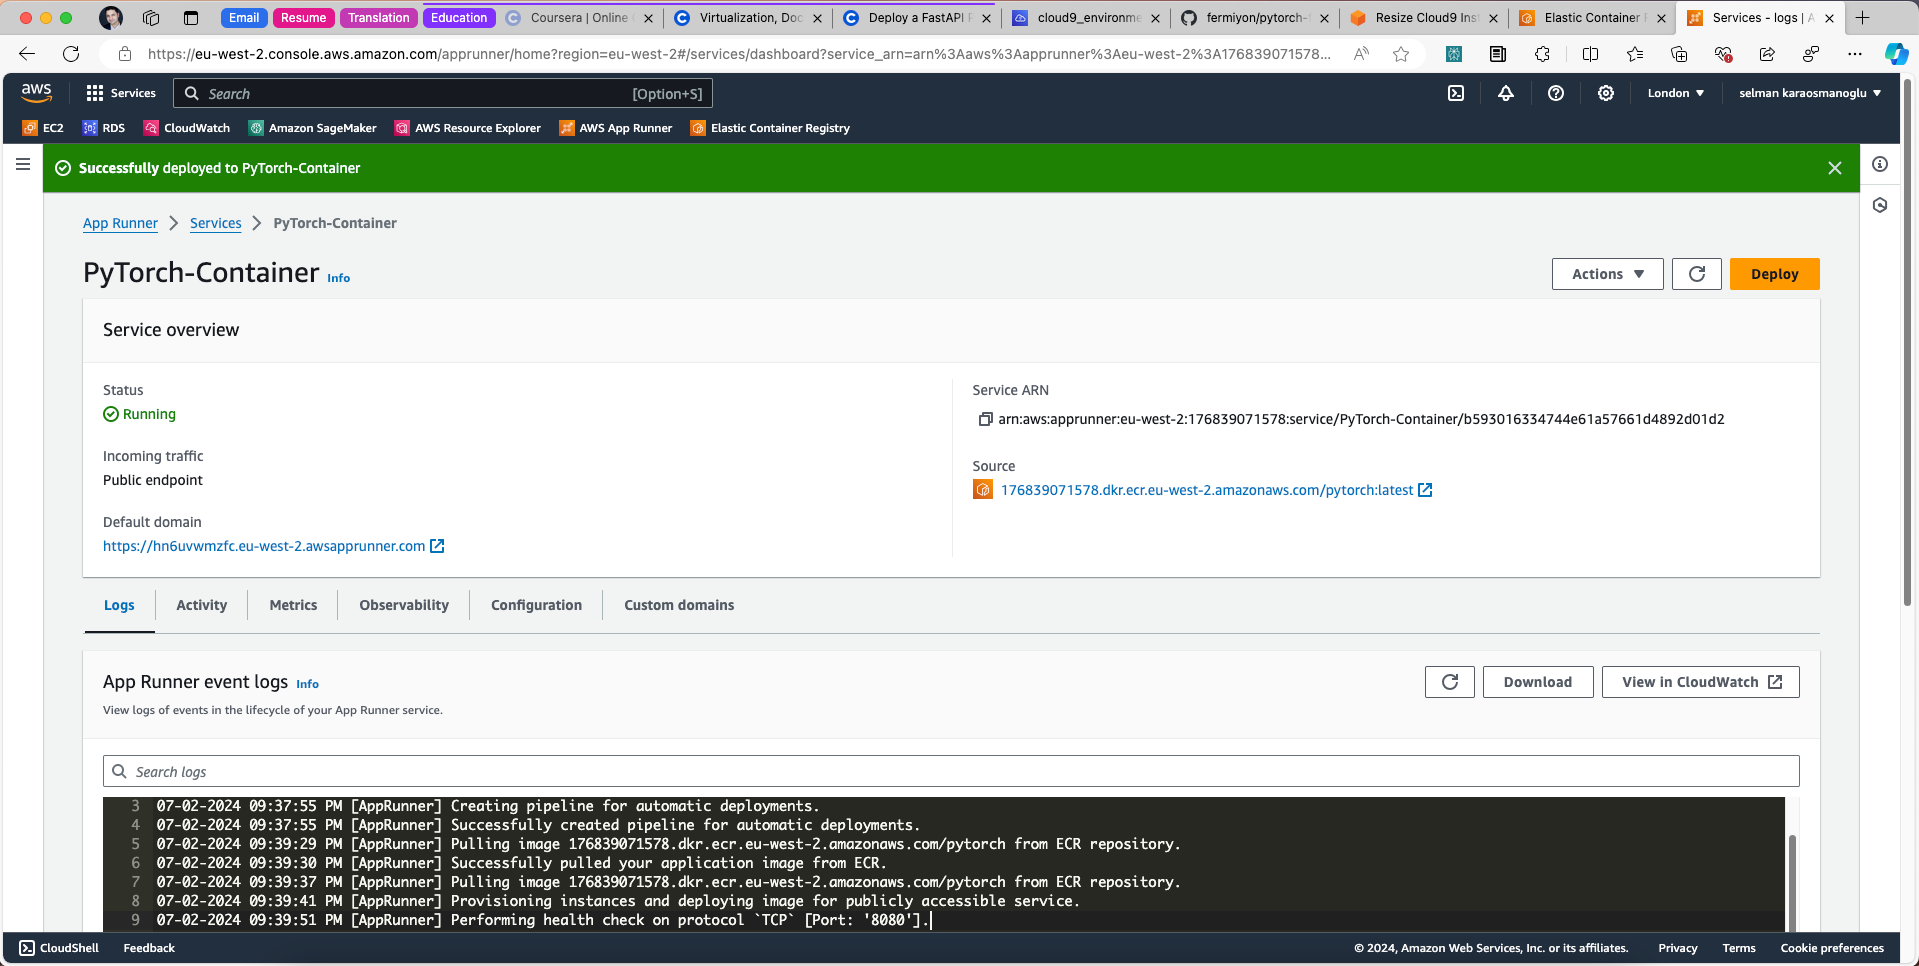Focus the Search logs field

[x=951, y=771]
